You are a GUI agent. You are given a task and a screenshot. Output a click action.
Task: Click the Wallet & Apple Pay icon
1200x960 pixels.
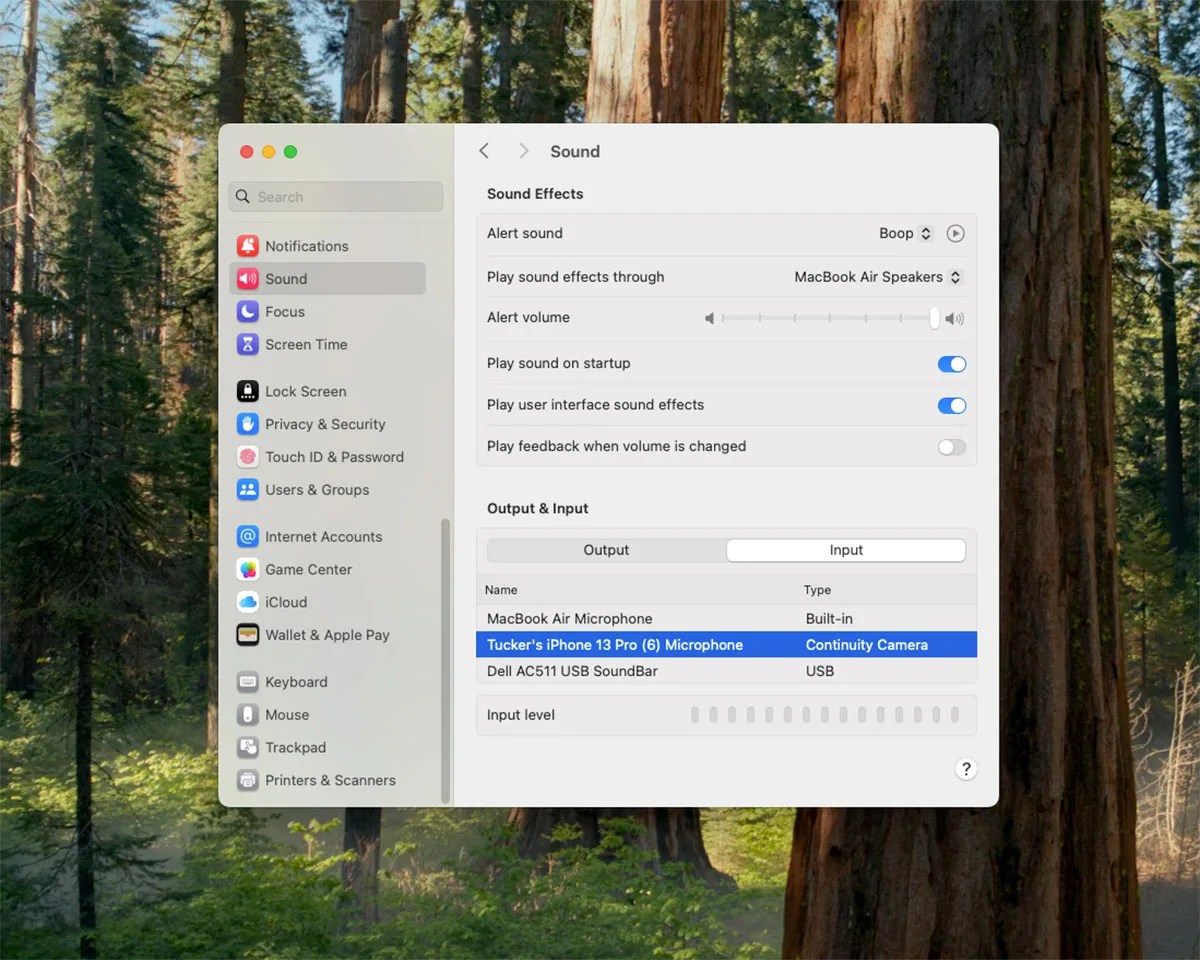tap(247, 635)
